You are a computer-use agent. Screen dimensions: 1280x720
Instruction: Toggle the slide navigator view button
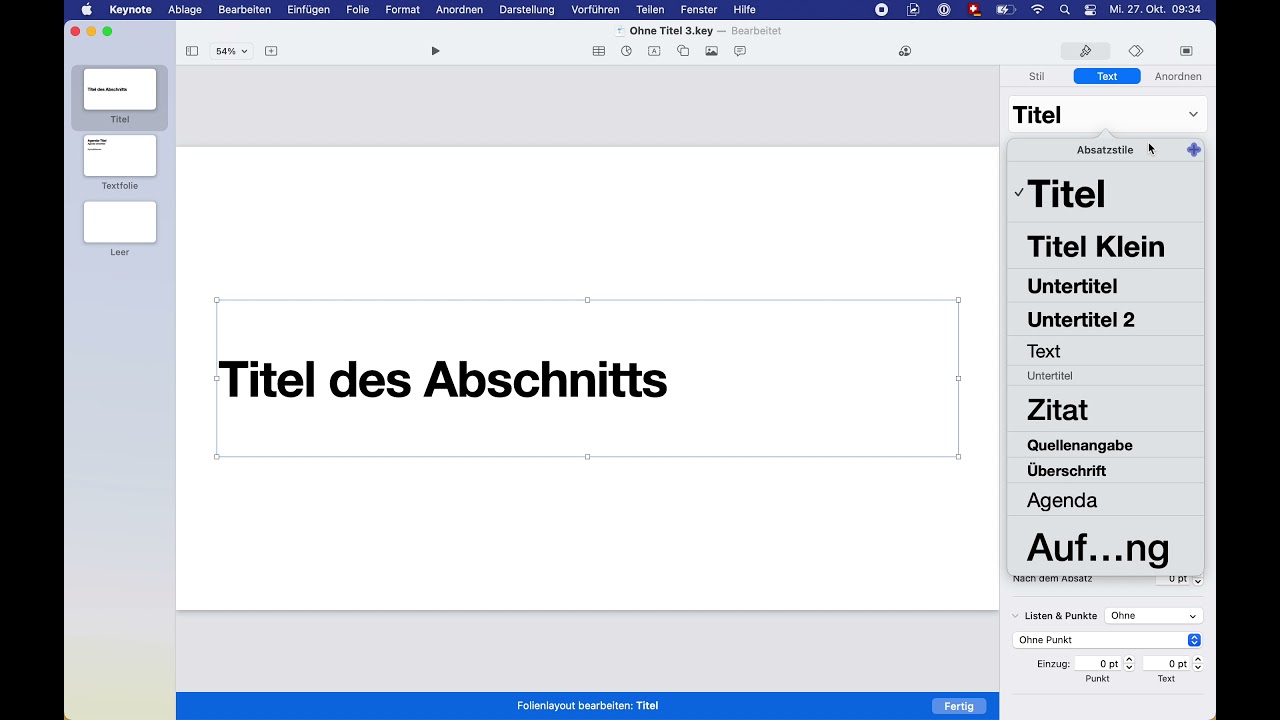click(192, 51)
